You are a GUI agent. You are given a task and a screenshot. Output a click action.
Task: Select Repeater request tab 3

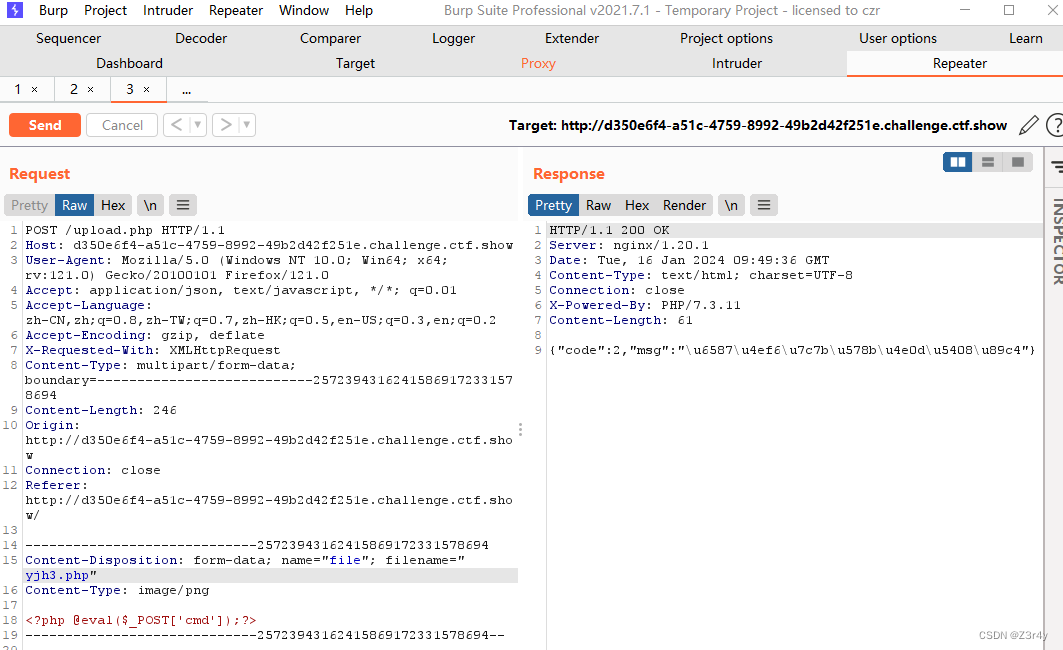click(130, 89)
